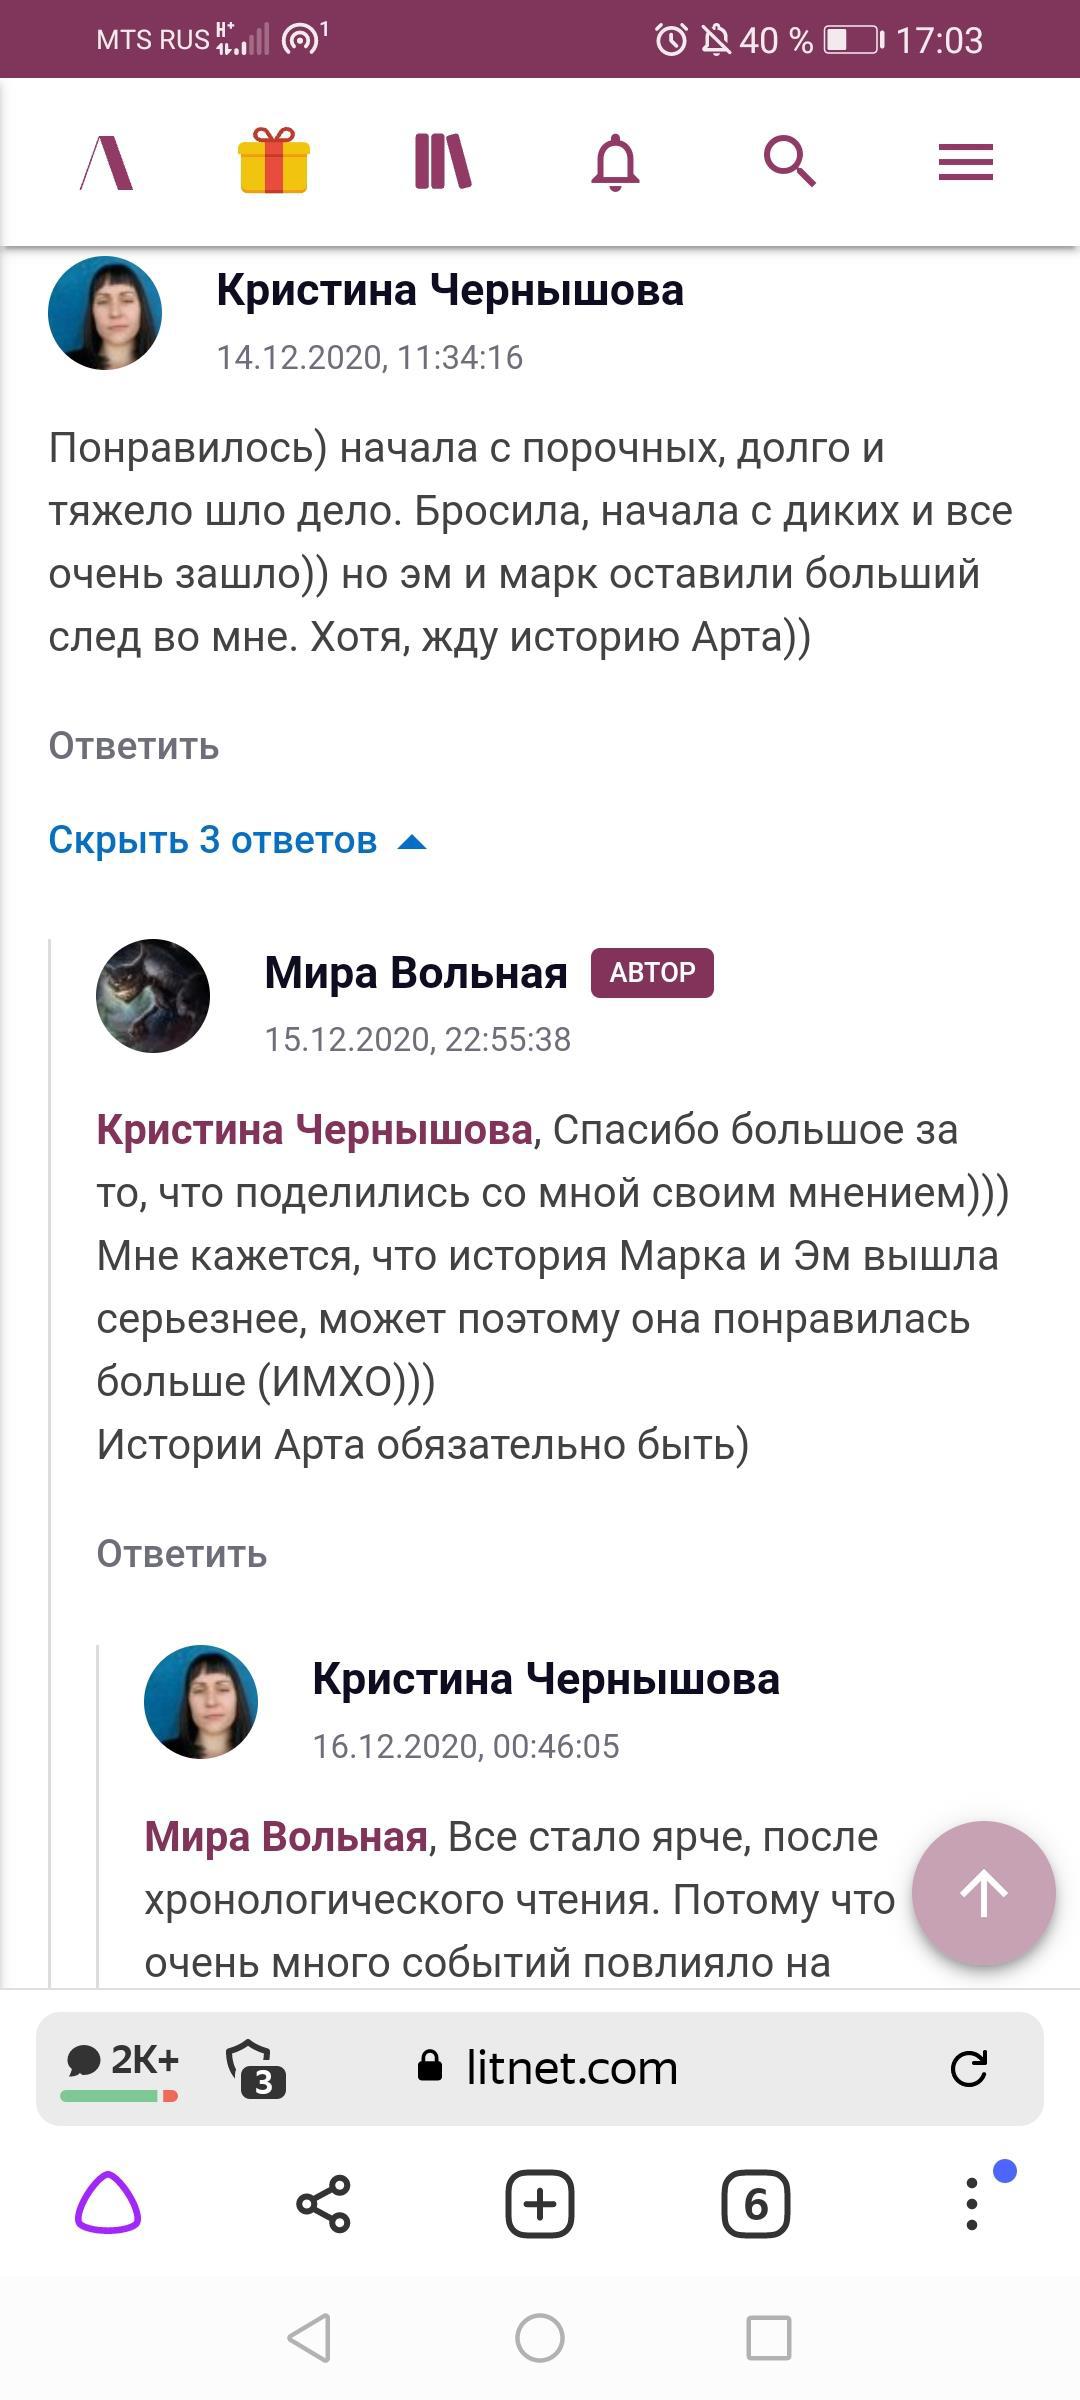Open Мира Вольная's avatar thumbnail

click(153, 996)
